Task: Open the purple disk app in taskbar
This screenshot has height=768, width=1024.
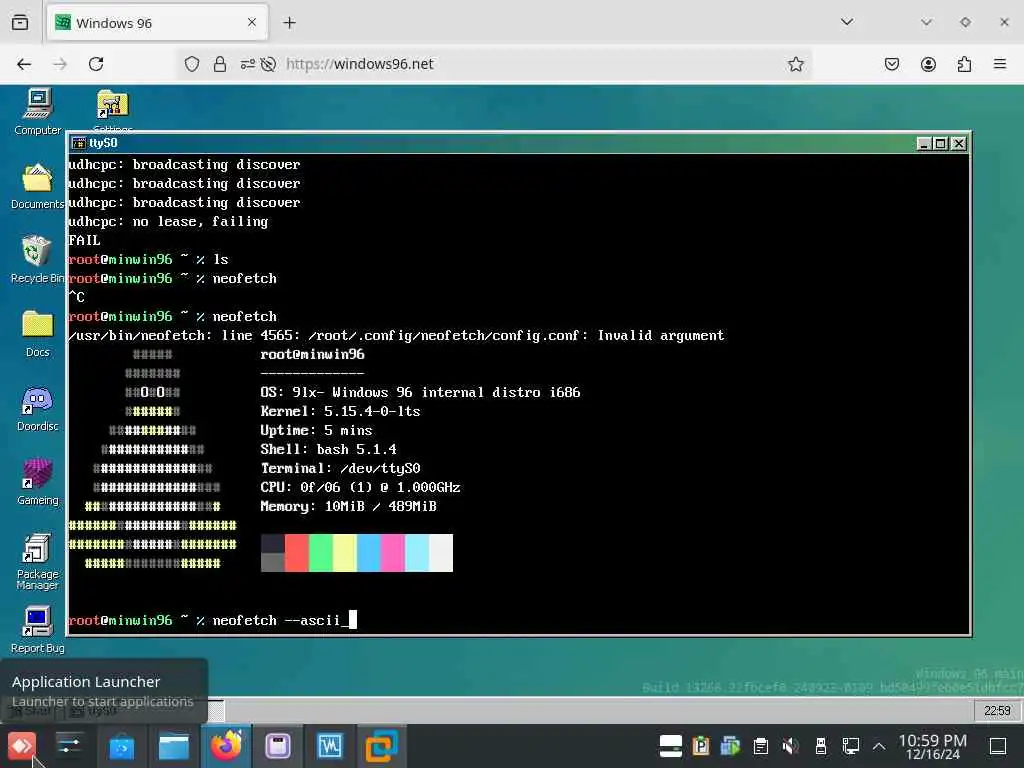Action: click(278, 746)
